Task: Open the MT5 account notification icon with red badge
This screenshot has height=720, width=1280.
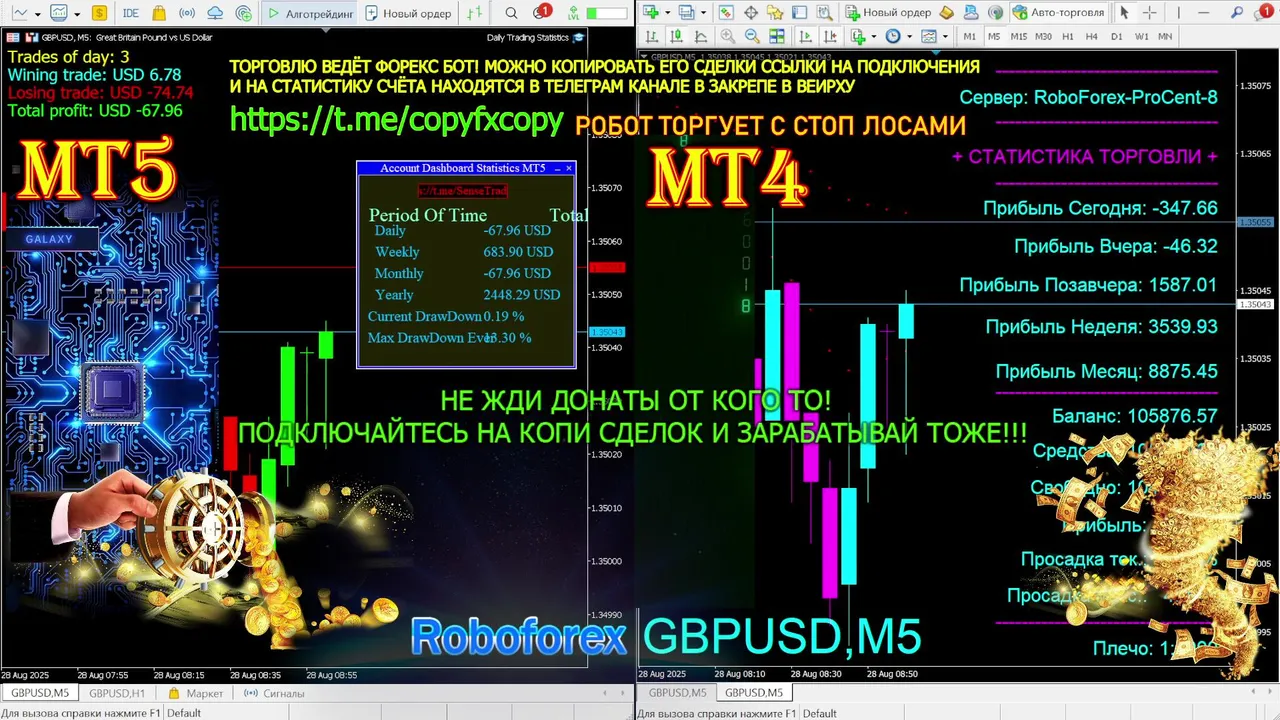Action: [541, 13]
